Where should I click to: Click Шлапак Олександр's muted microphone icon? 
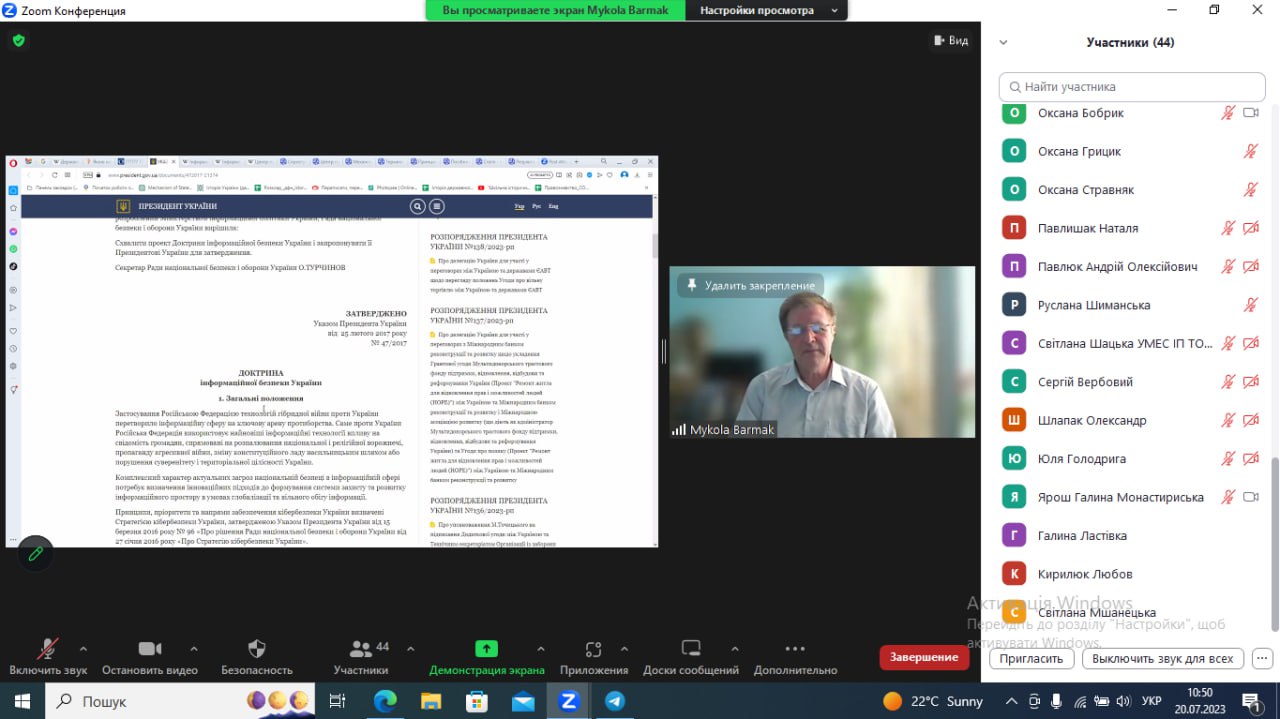(1228, 420)
